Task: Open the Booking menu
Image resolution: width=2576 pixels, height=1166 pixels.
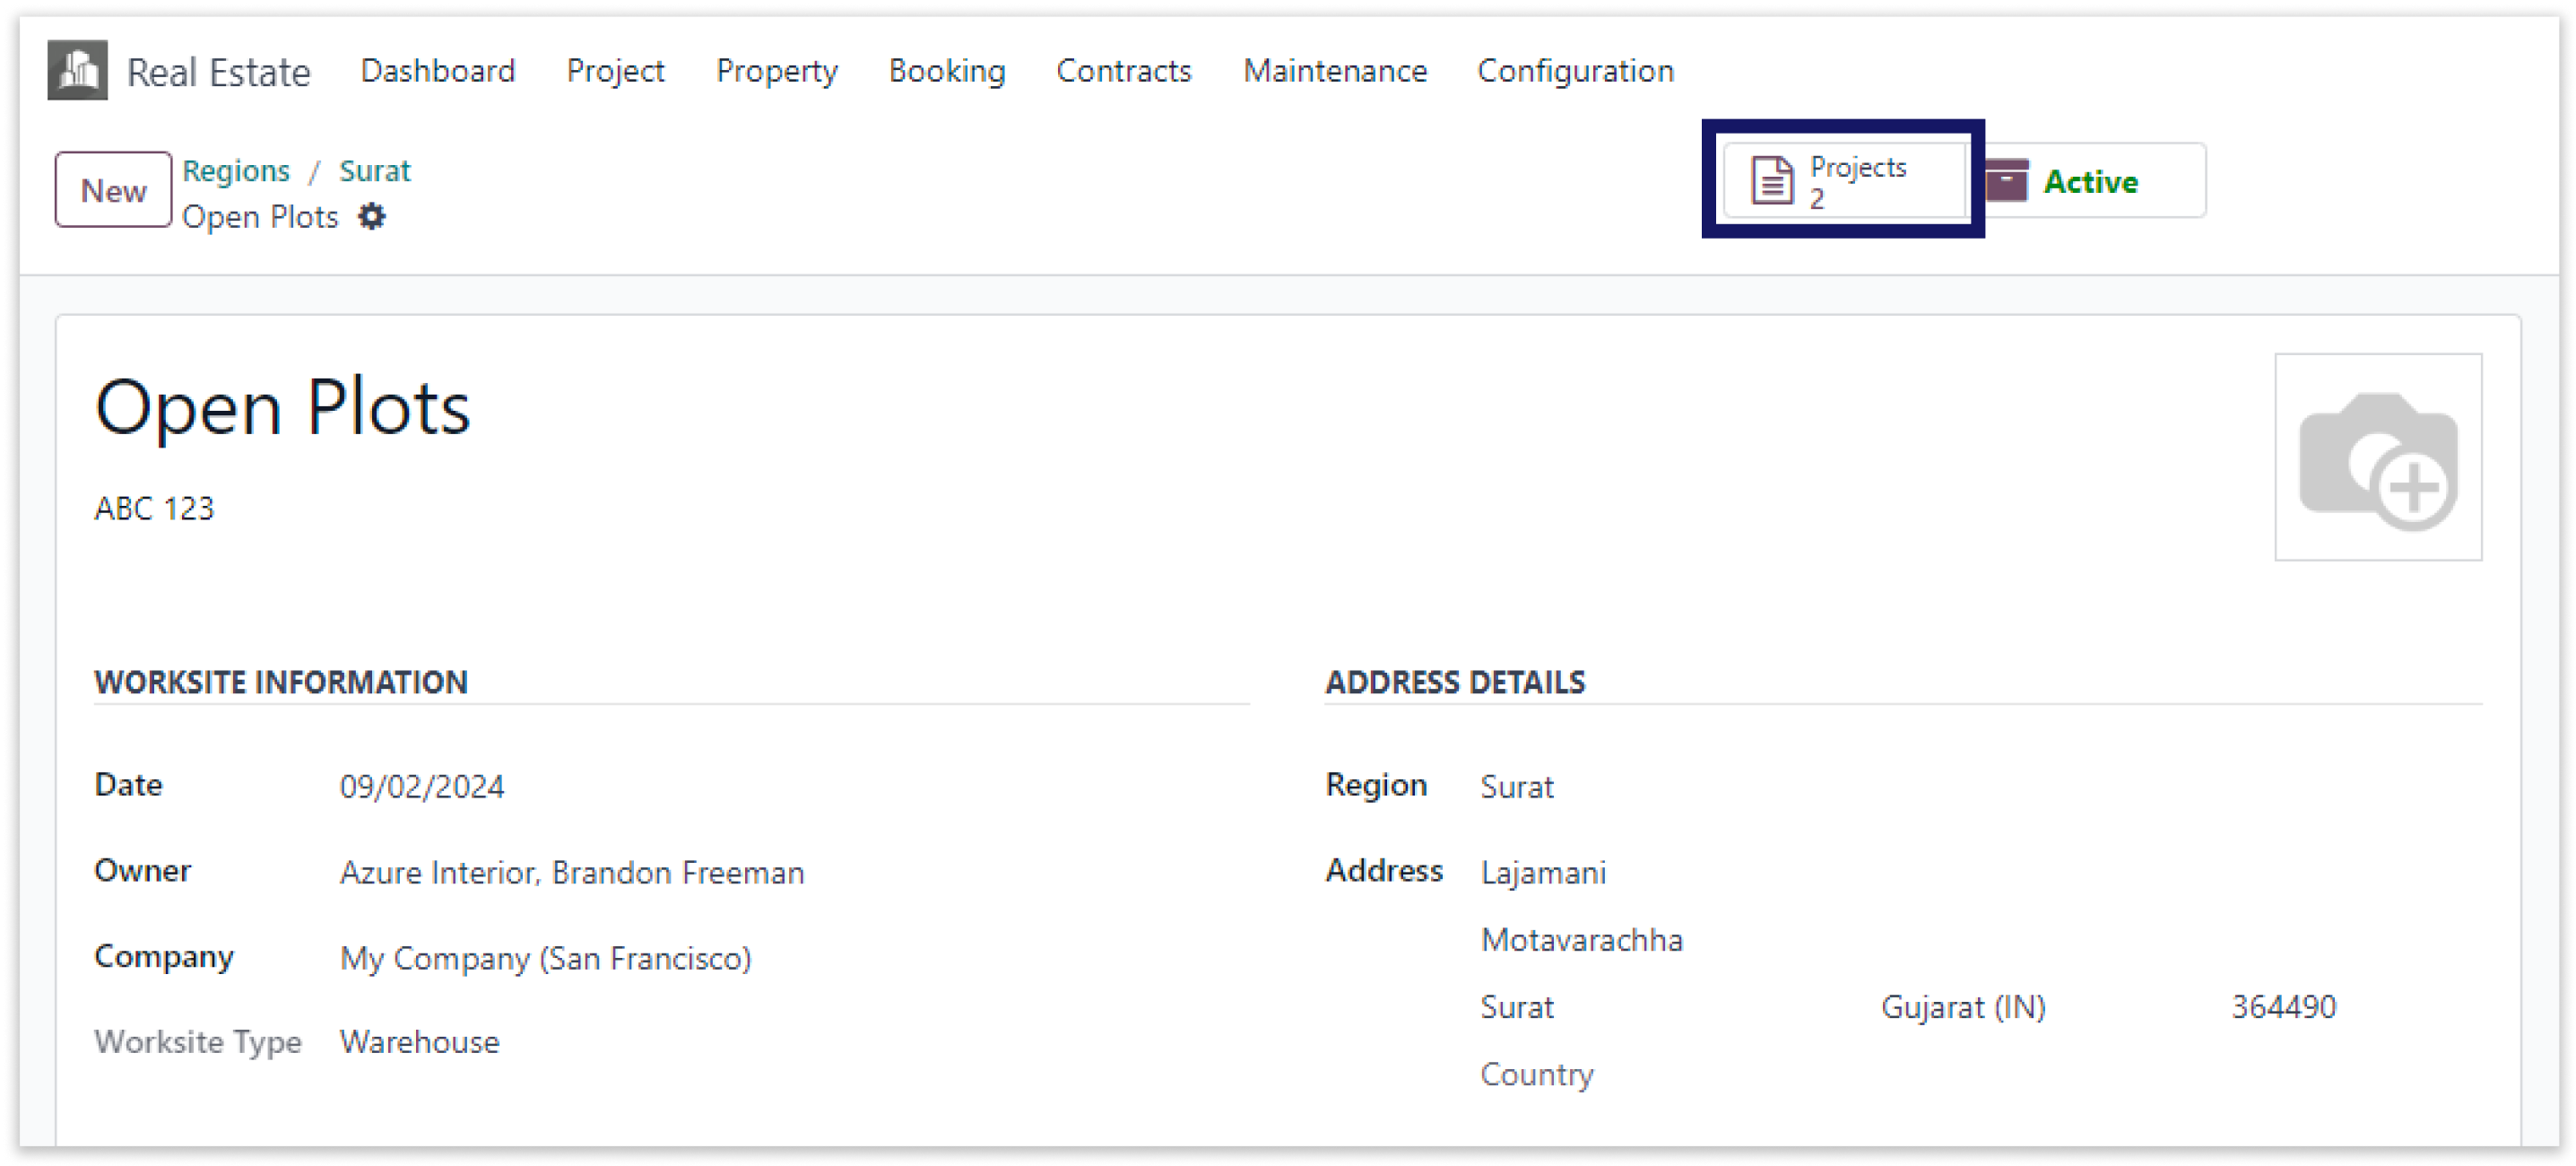Action: (x=947, y=71)
